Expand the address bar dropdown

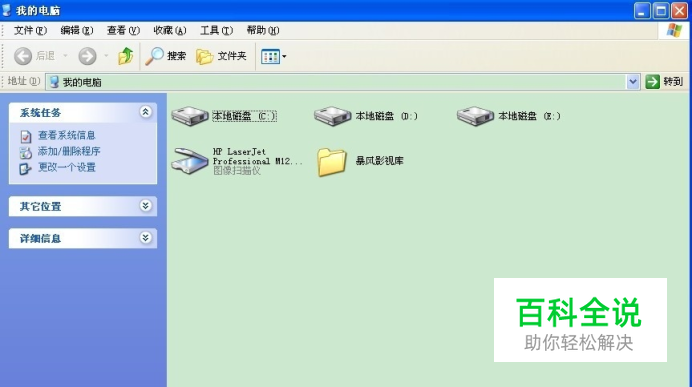click(633, 82)
